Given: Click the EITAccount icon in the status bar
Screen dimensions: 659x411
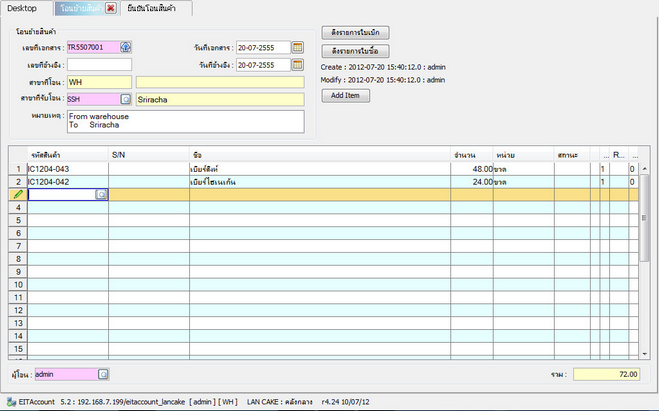Looking at the screenshot, I should [x=10, y=402].
